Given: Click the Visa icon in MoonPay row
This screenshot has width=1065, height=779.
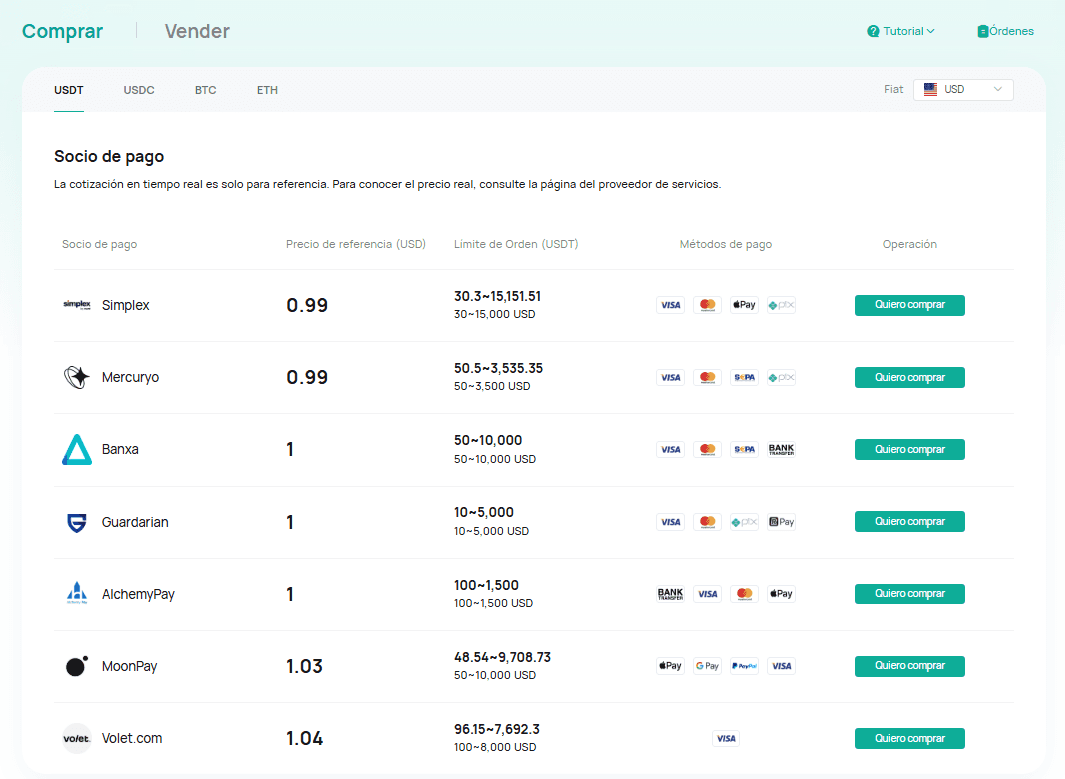Looking at the screenshot, I should pyautogui.click(x=781, y=666).
